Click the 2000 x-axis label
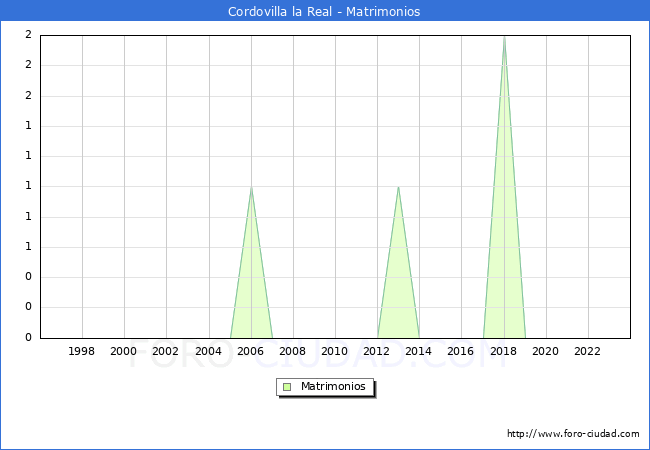Image resolution: width=650 pixels, height=450 pixels. point(124,351)
